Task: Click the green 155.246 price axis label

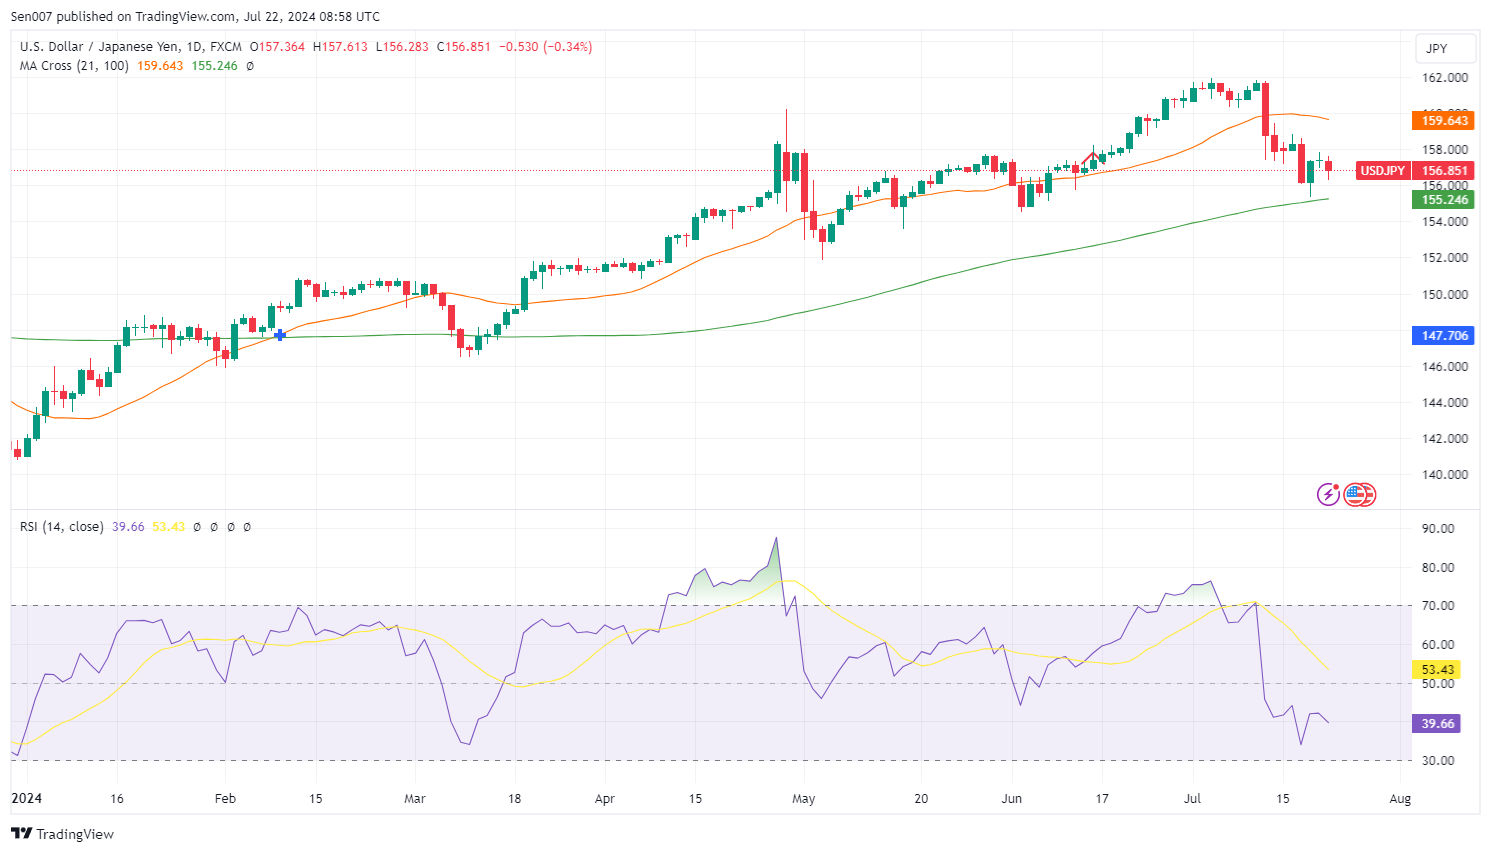Action: point(1444,200)
